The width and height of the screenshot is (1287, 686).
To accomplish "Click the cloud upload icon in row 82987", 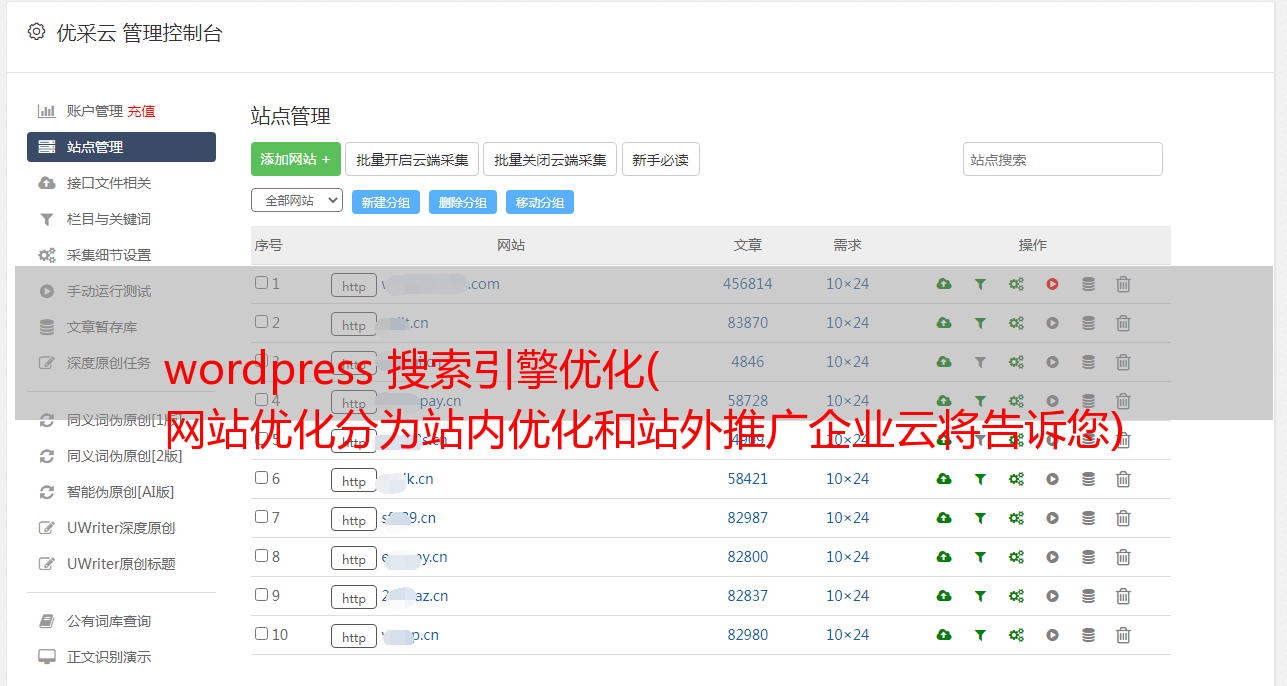I will coord(944,518).
